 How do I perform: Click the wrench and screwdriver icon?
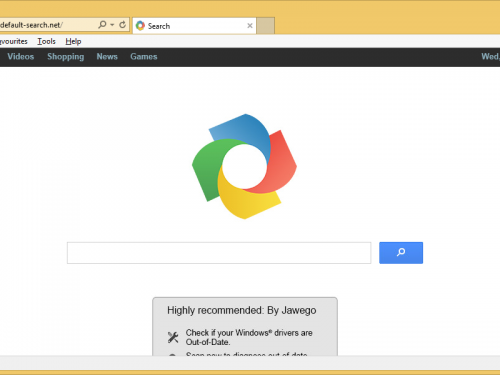(x=173, y=337)
